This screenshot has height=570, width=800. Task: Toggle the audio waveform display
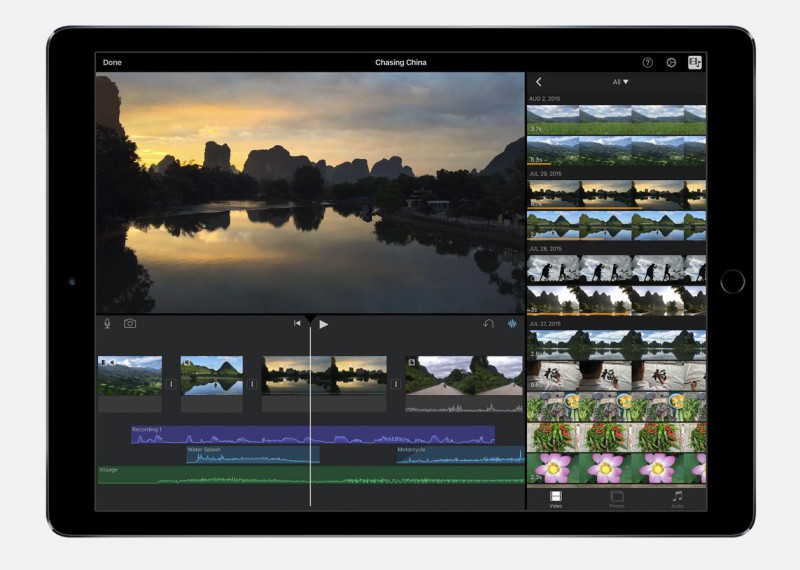(514, 324)
